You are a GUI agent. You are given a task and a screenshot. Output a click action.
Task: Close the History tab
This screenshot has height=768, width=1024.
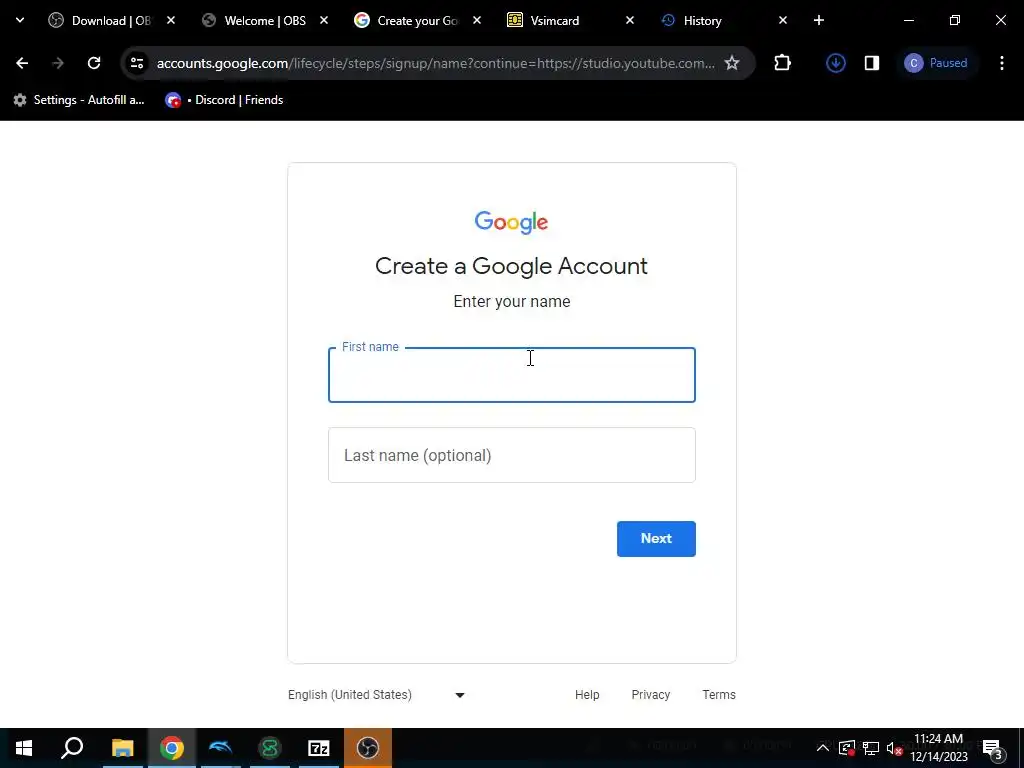pos(783,20)
